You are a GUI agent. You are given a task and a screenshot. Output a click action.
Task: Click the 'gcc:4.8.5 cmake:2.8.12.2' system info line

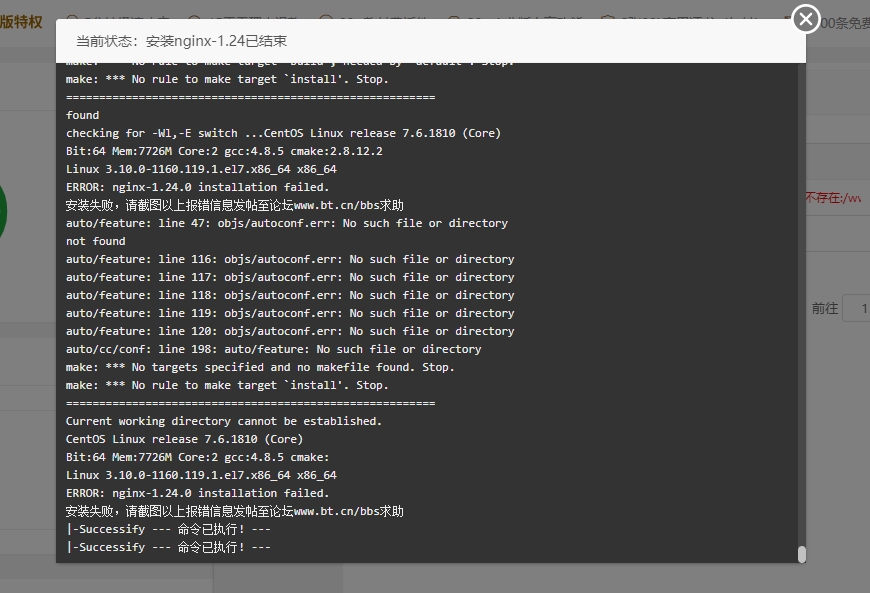224,151
